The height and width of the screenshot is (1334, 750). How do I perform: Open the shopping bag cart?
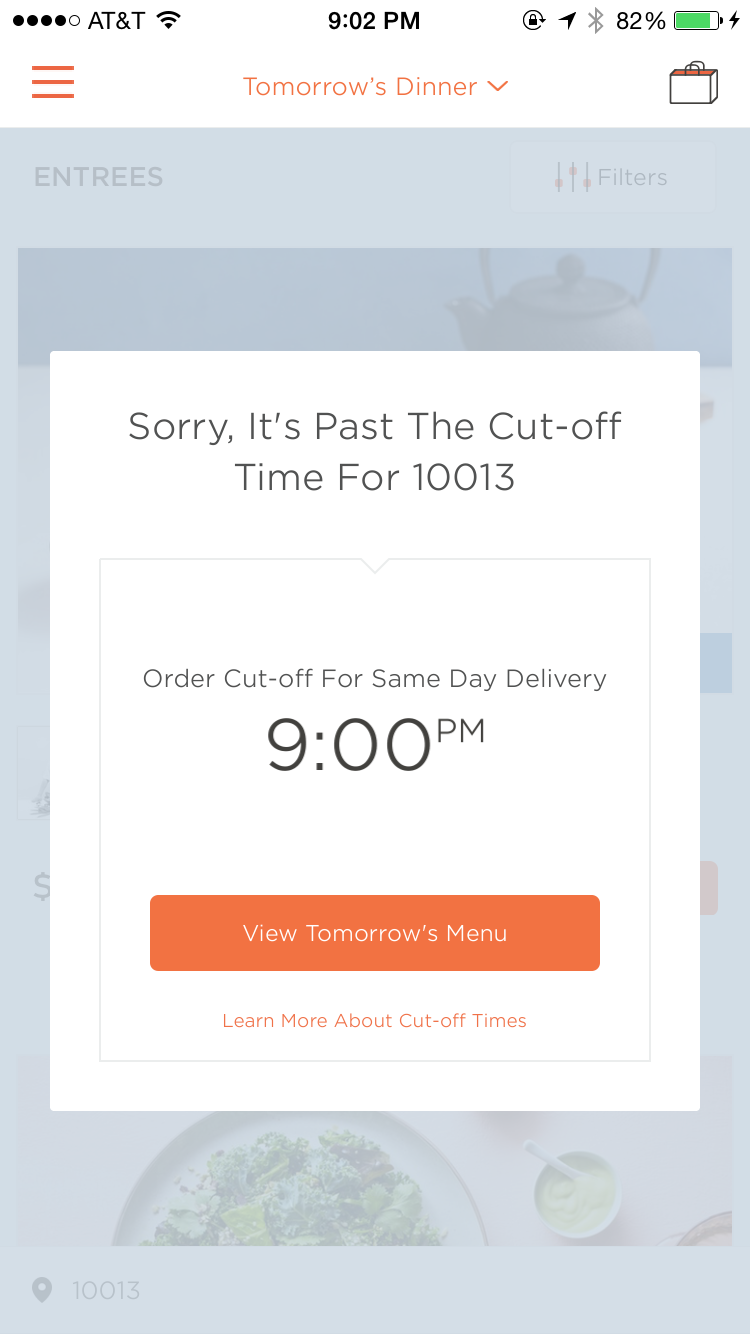pyautogui.click(x=693, y=84)
